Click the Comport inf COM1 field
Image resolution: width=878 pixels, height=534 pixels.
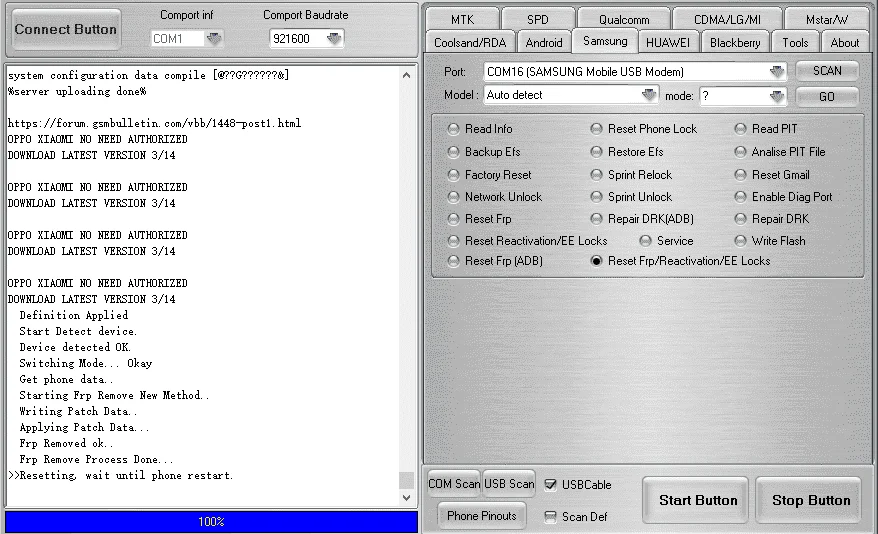coord(178,39)
